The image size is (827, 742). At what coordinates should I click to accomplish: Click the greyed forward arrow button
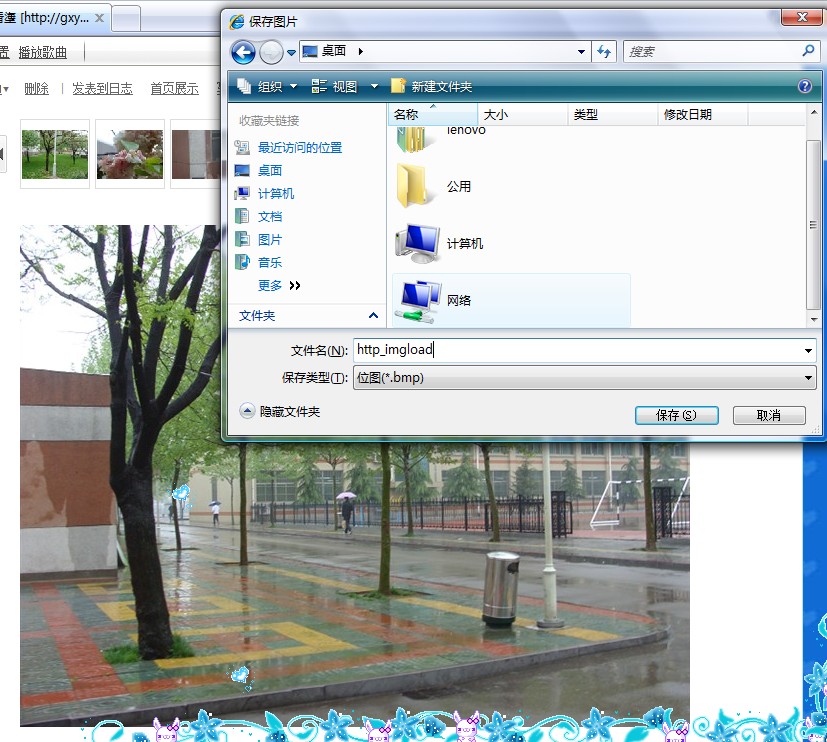click(271, 52)
